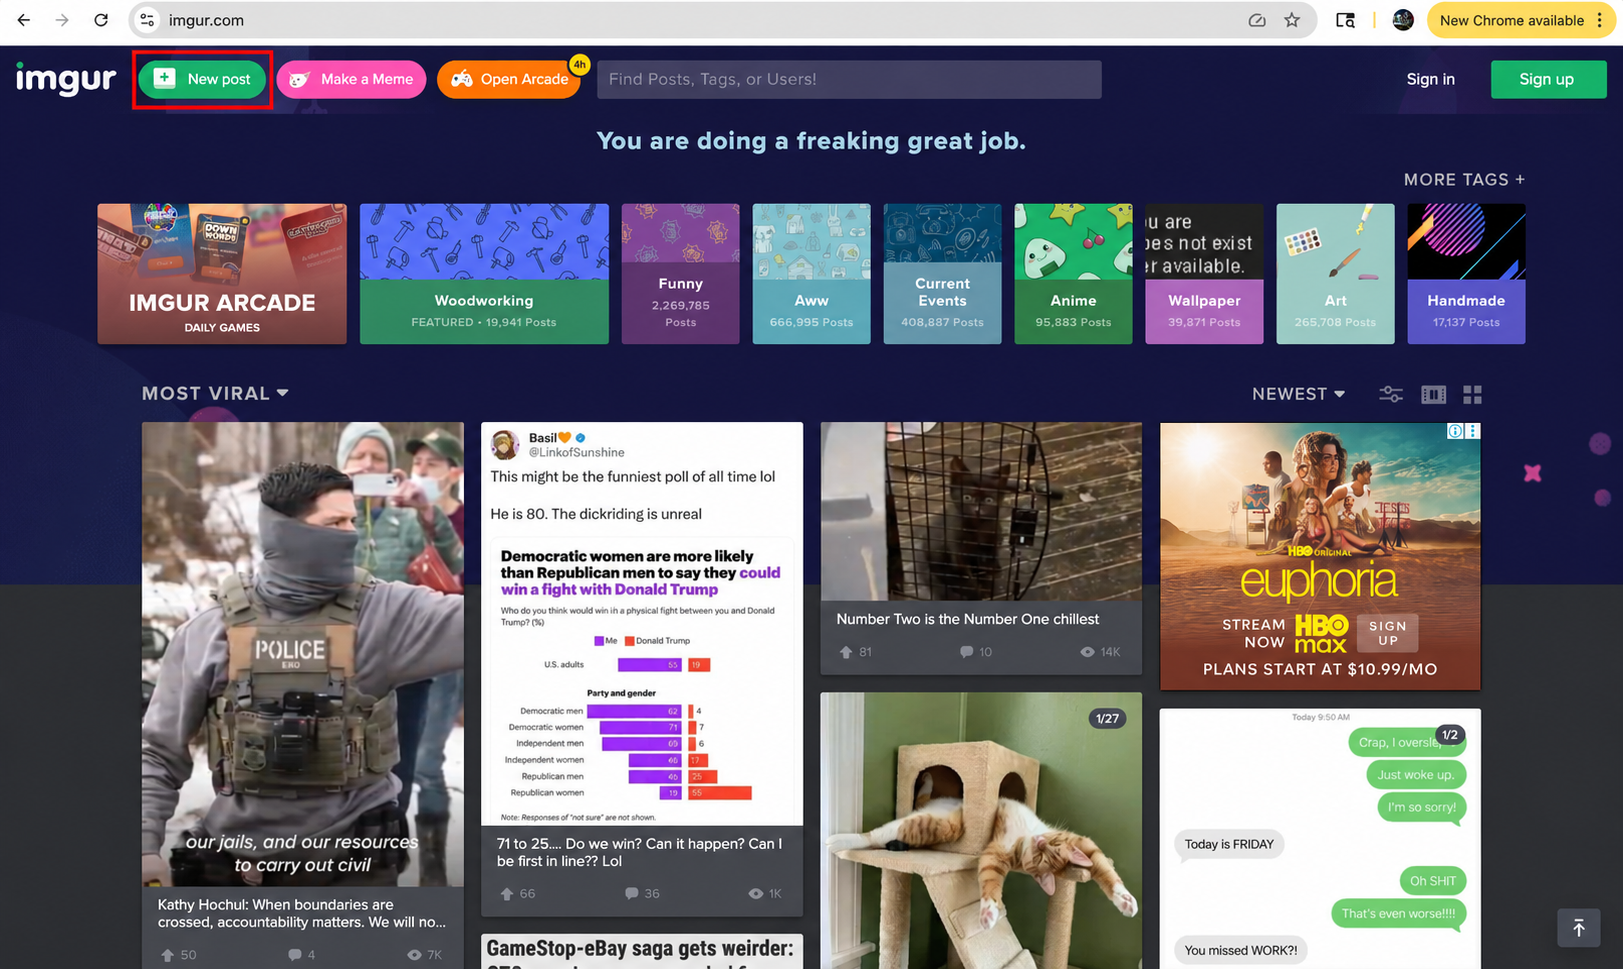This screenshot has width=1623, height=969.
Task: Upvote the '71 to 25' poll post
Action: [507, 894]
